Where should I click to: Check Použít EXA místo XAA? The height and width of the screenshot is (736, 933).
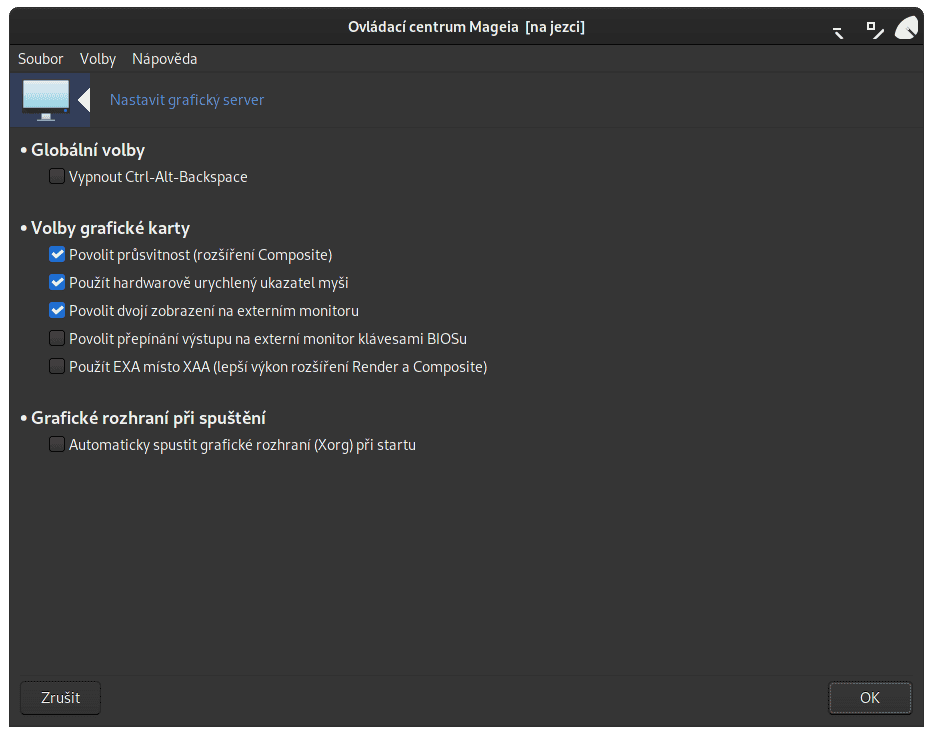pyautogui.click(x=57, y=366)
